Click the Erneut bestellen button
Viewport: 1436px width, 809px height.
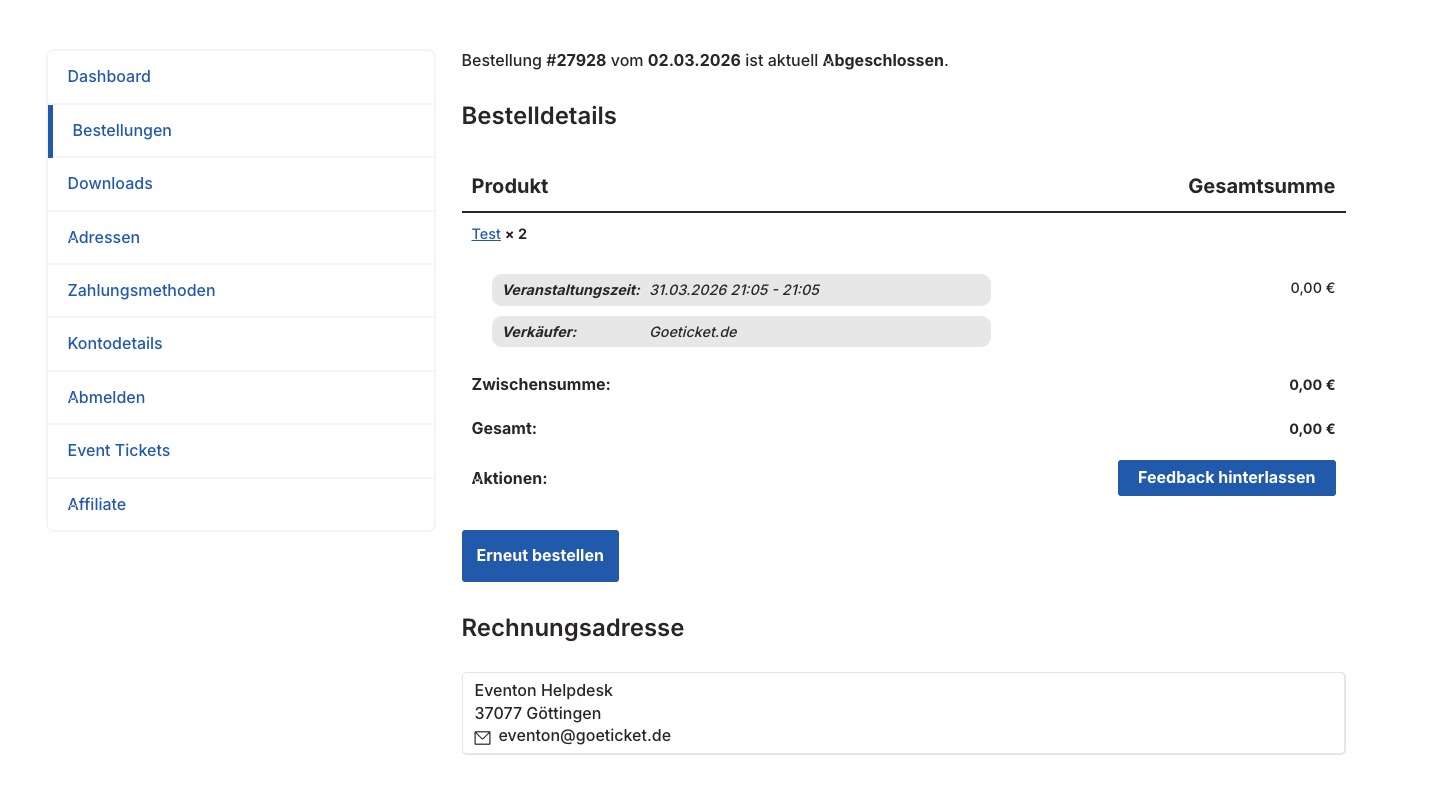[540, 556]
